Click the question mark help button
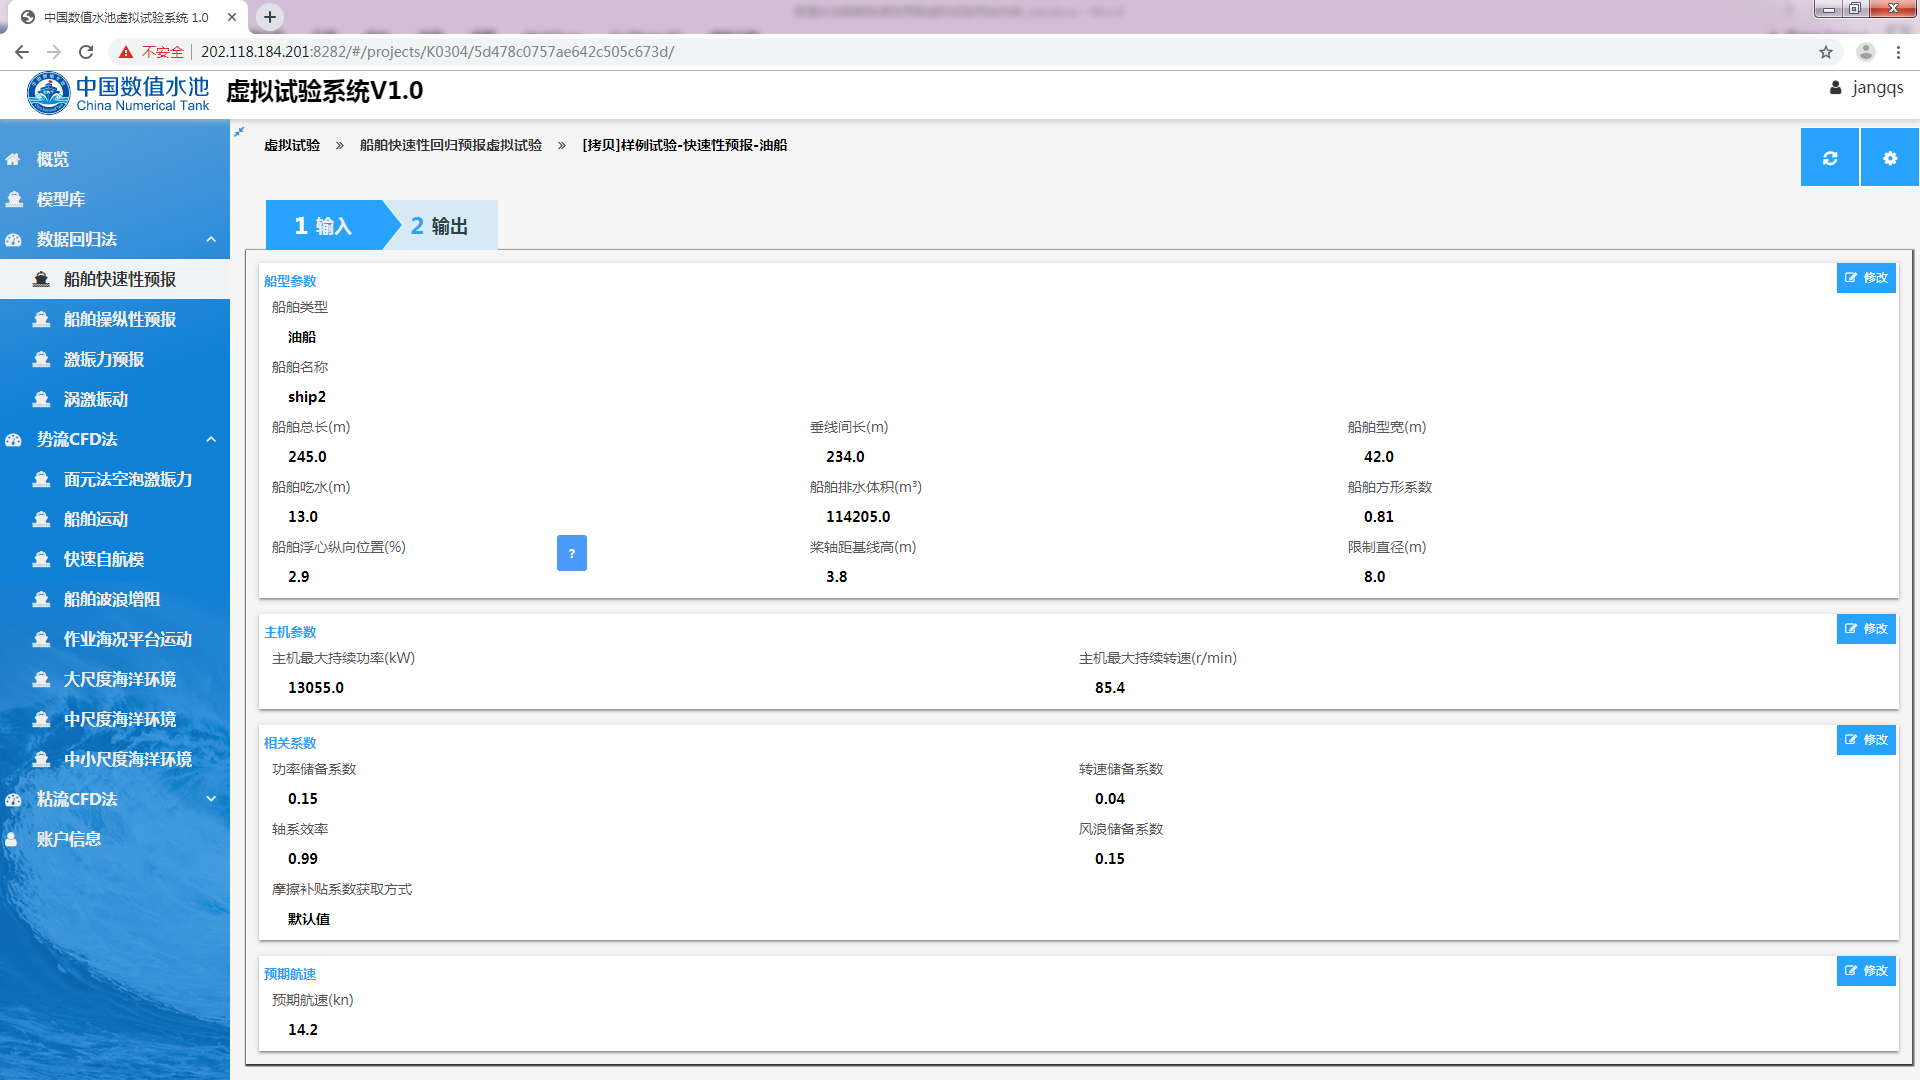1920x1080 pixels. pyautogui.click(x=571, y=553)
